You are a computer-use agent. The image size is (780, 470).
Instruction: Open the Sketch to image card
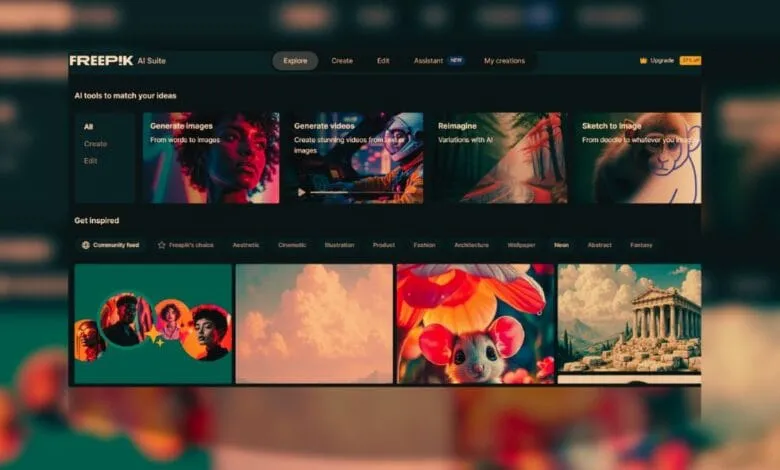pos(638,158)
